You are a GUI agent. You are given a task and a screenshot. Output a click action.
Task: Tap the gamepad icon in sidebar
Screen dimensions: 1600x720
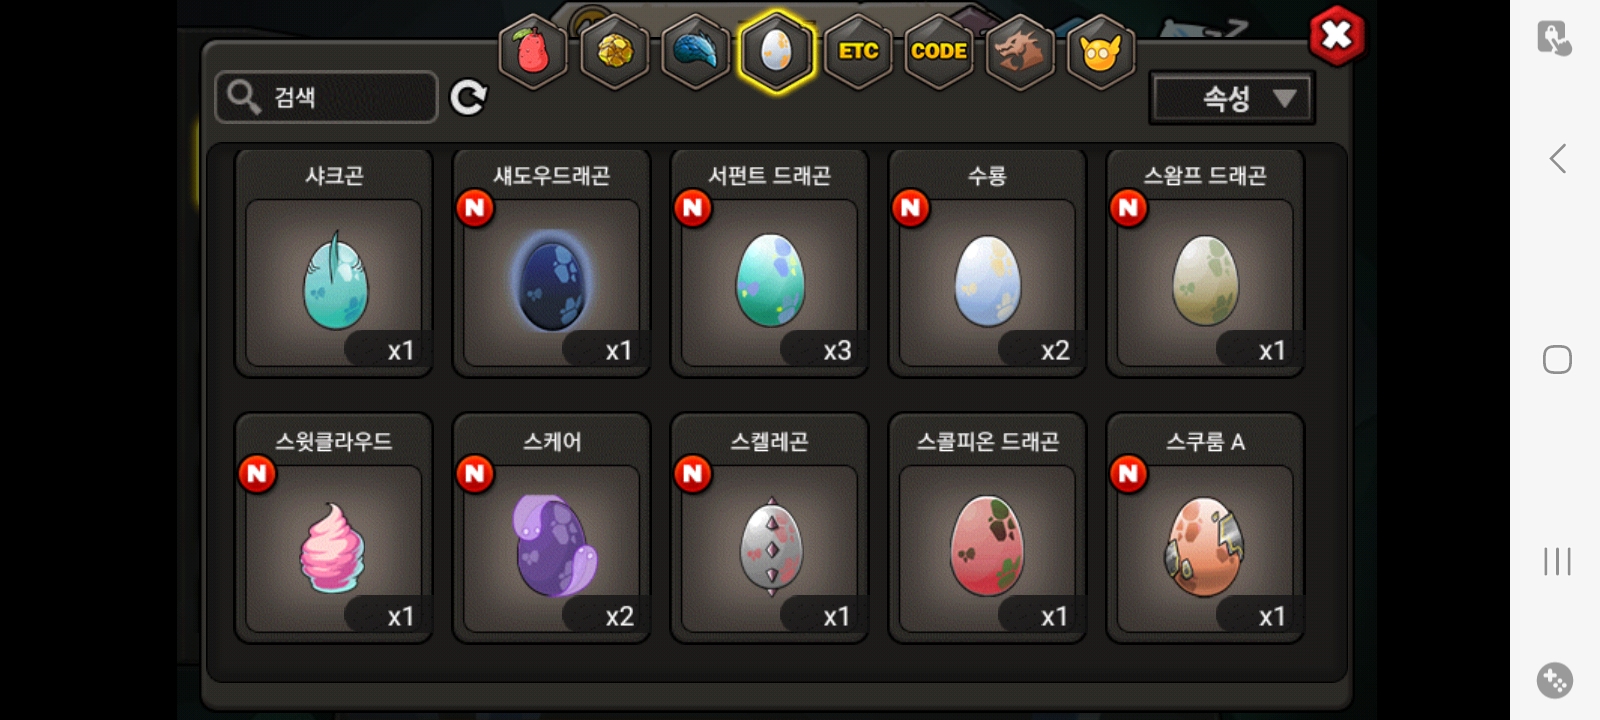pos(1555,681)
